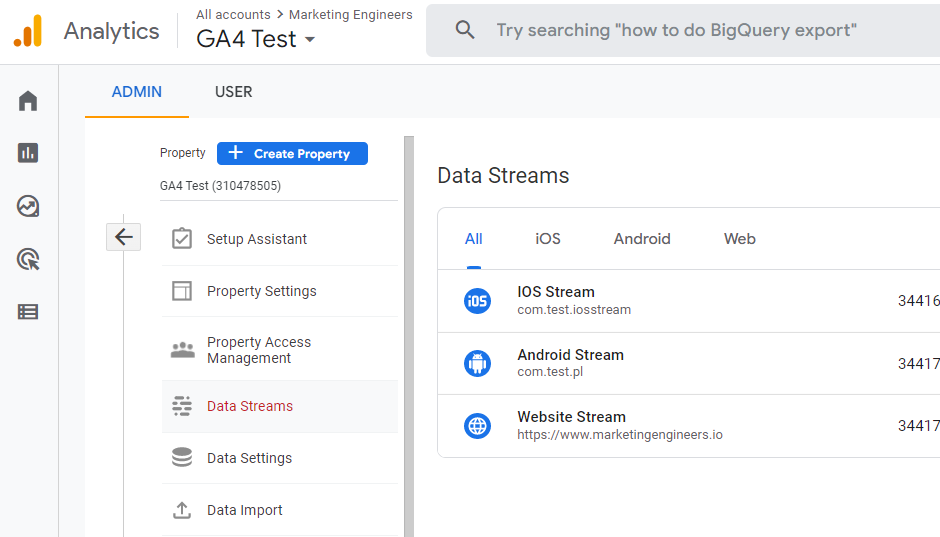Open Property Access Management item
Image resolution: width=940 pixels, height=537 pixels.
pos(280,349)
